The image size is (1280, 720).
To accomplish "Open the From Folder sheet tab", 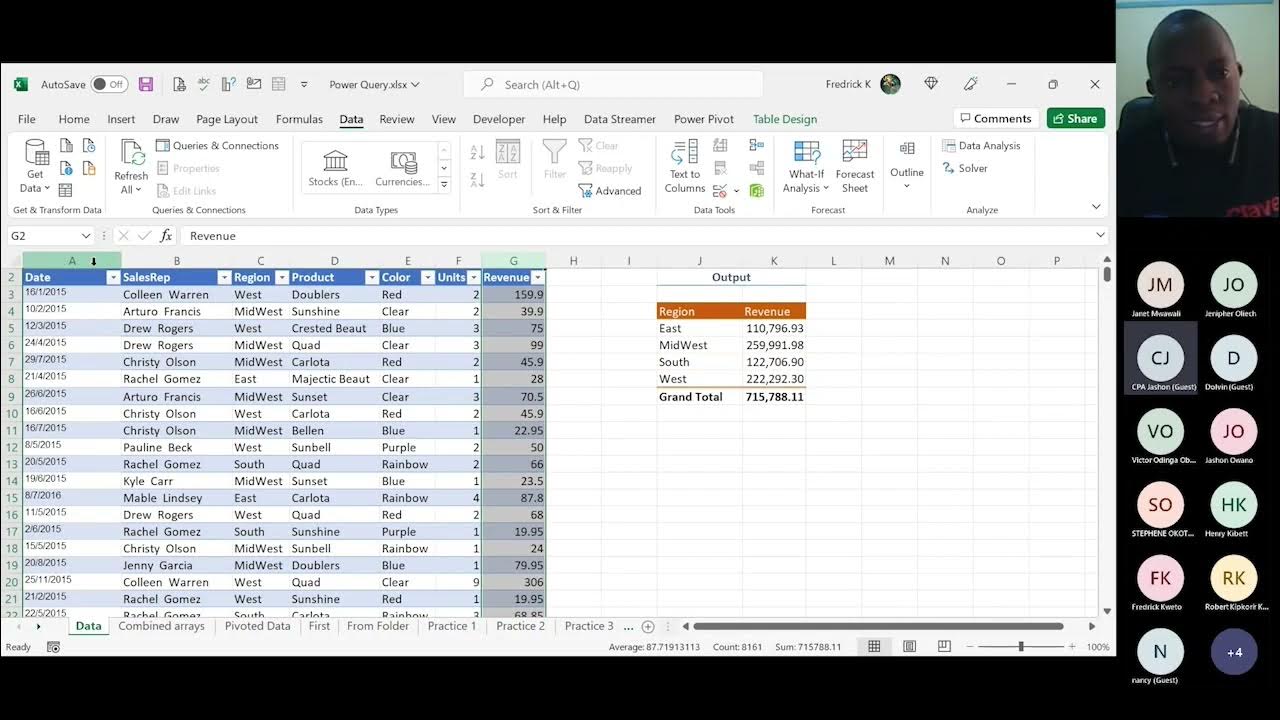I will point(378,626).
